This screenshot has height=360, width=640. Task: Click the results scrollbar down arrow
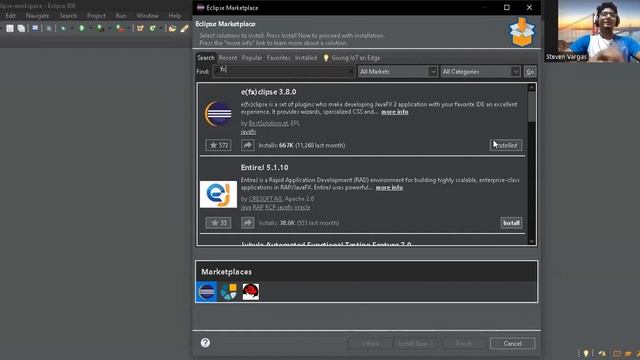531,241
